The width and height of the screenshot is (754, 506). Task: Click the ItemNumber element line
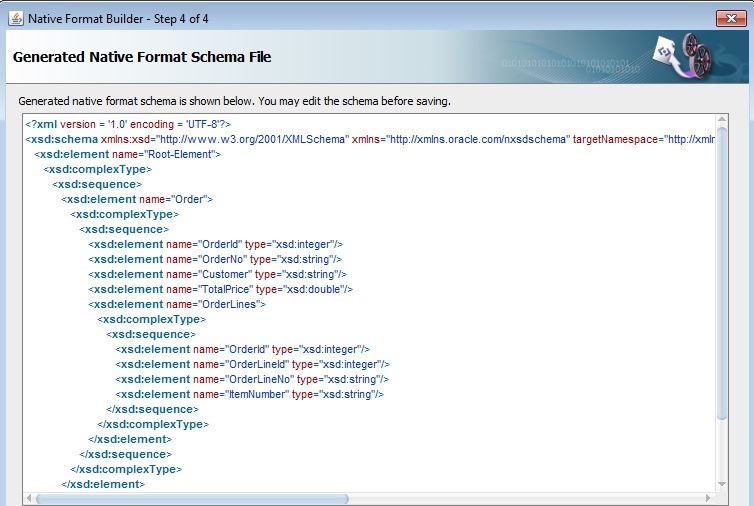coord(249,394)
